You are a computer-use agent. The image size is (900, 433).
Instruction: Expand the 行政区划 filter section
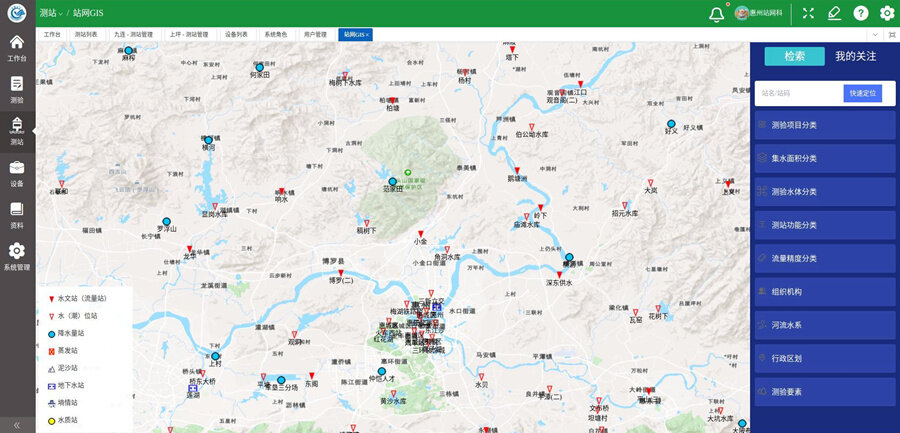tap(824, 358)
